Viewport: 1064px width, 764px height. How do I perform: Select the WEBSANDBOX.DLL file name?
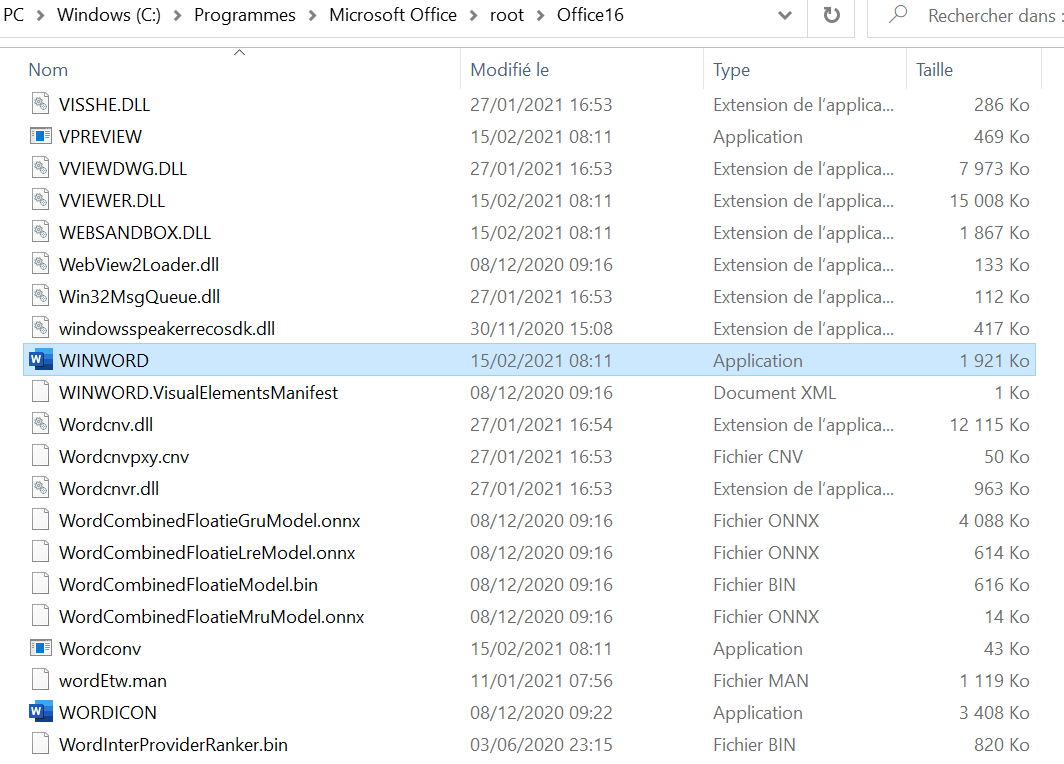[135, 232]
